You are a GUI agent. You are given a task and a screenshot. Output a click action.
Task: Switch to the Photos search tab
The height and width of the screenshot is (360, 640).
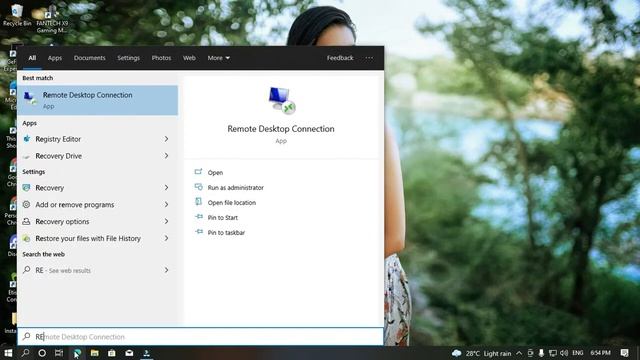[x=161, y=58]
